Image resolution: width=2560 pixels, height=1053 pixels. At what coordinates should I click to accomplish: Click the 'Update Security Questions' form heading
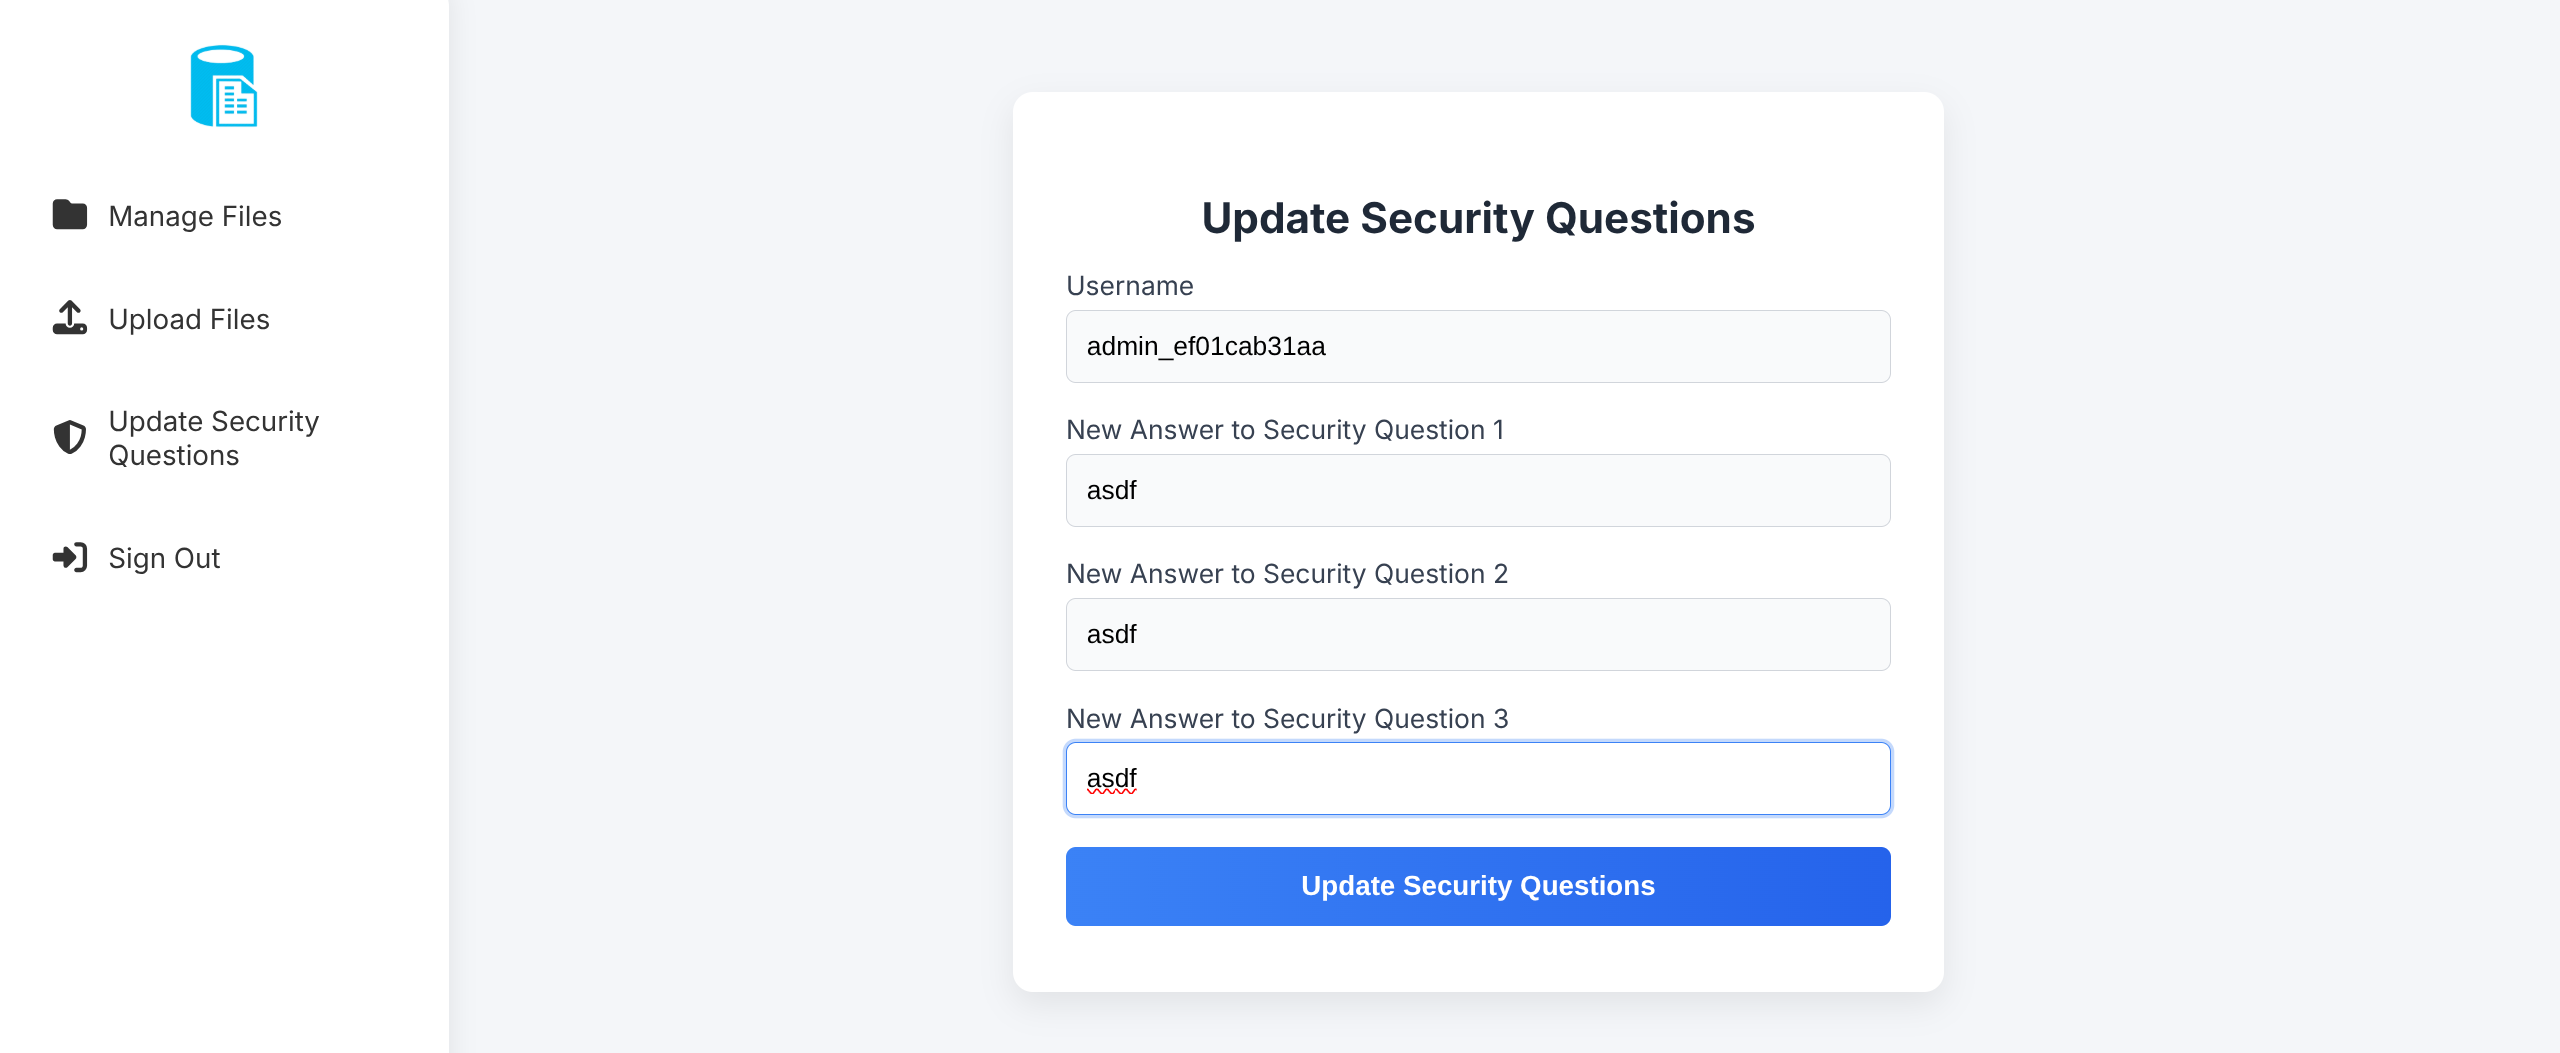tap(1477, 218)
